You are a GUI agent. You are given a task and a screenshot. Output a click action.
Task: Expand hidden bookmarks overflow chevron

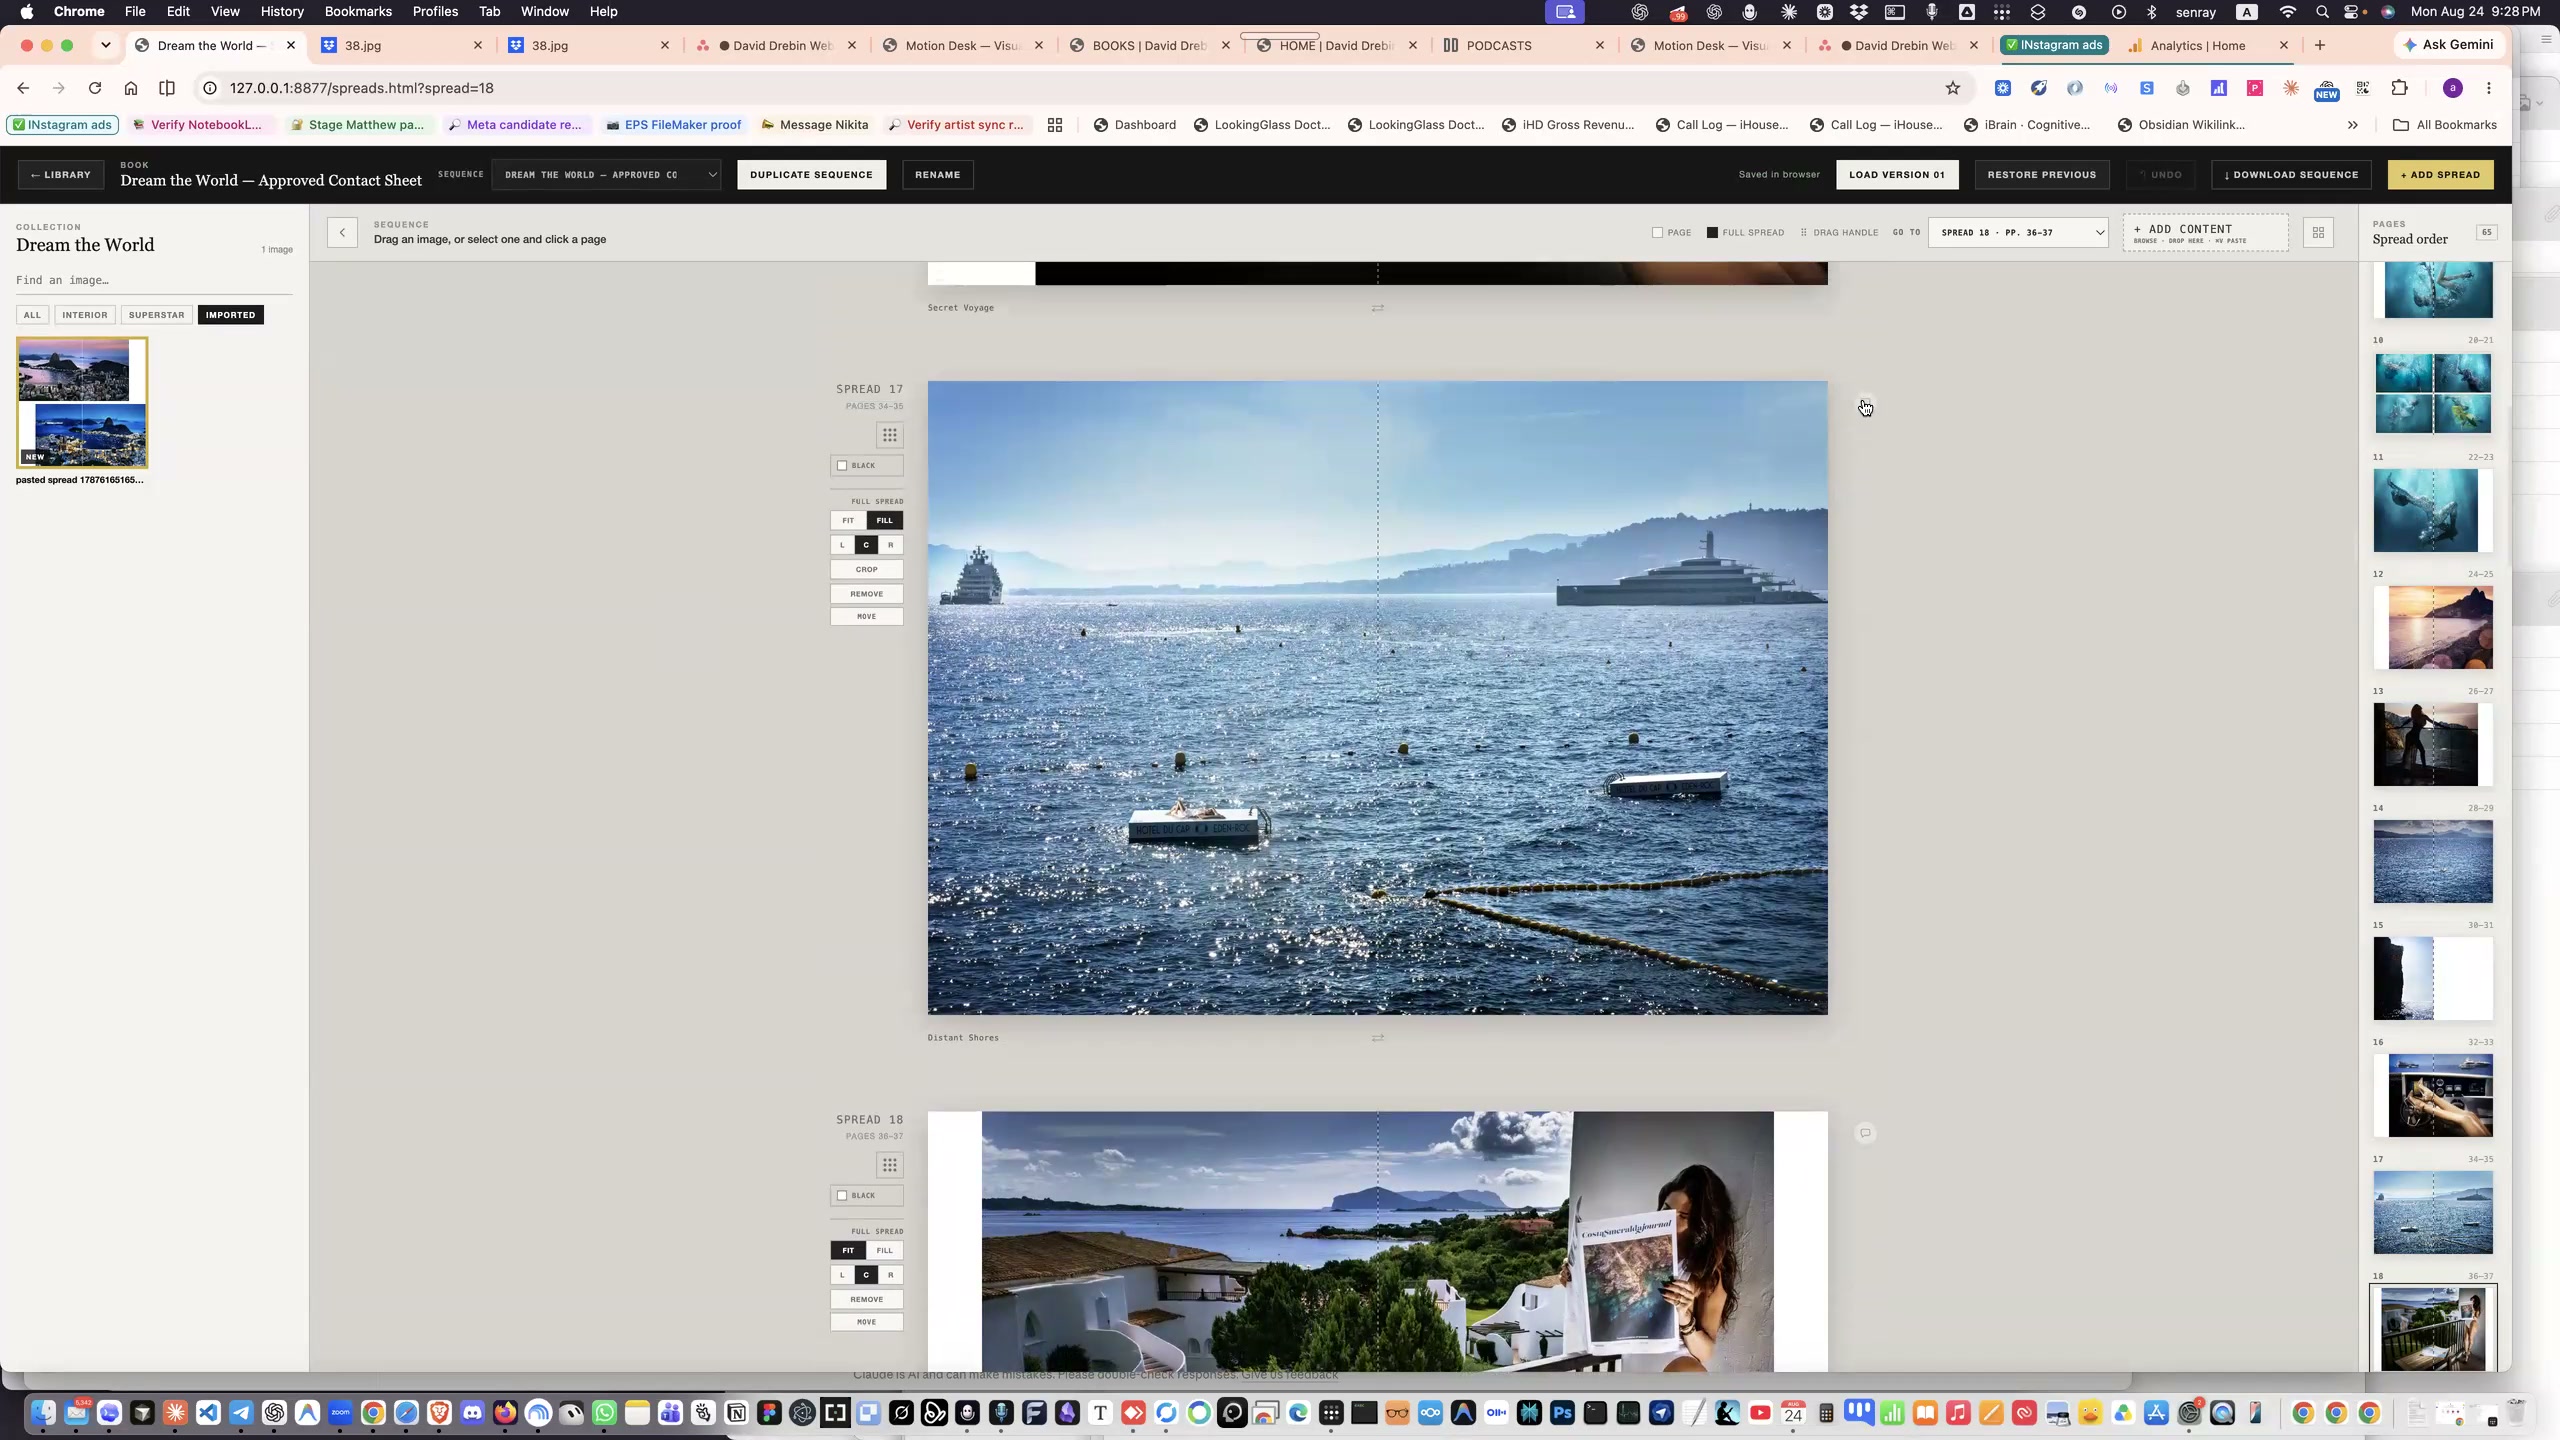click(2353, 125)
